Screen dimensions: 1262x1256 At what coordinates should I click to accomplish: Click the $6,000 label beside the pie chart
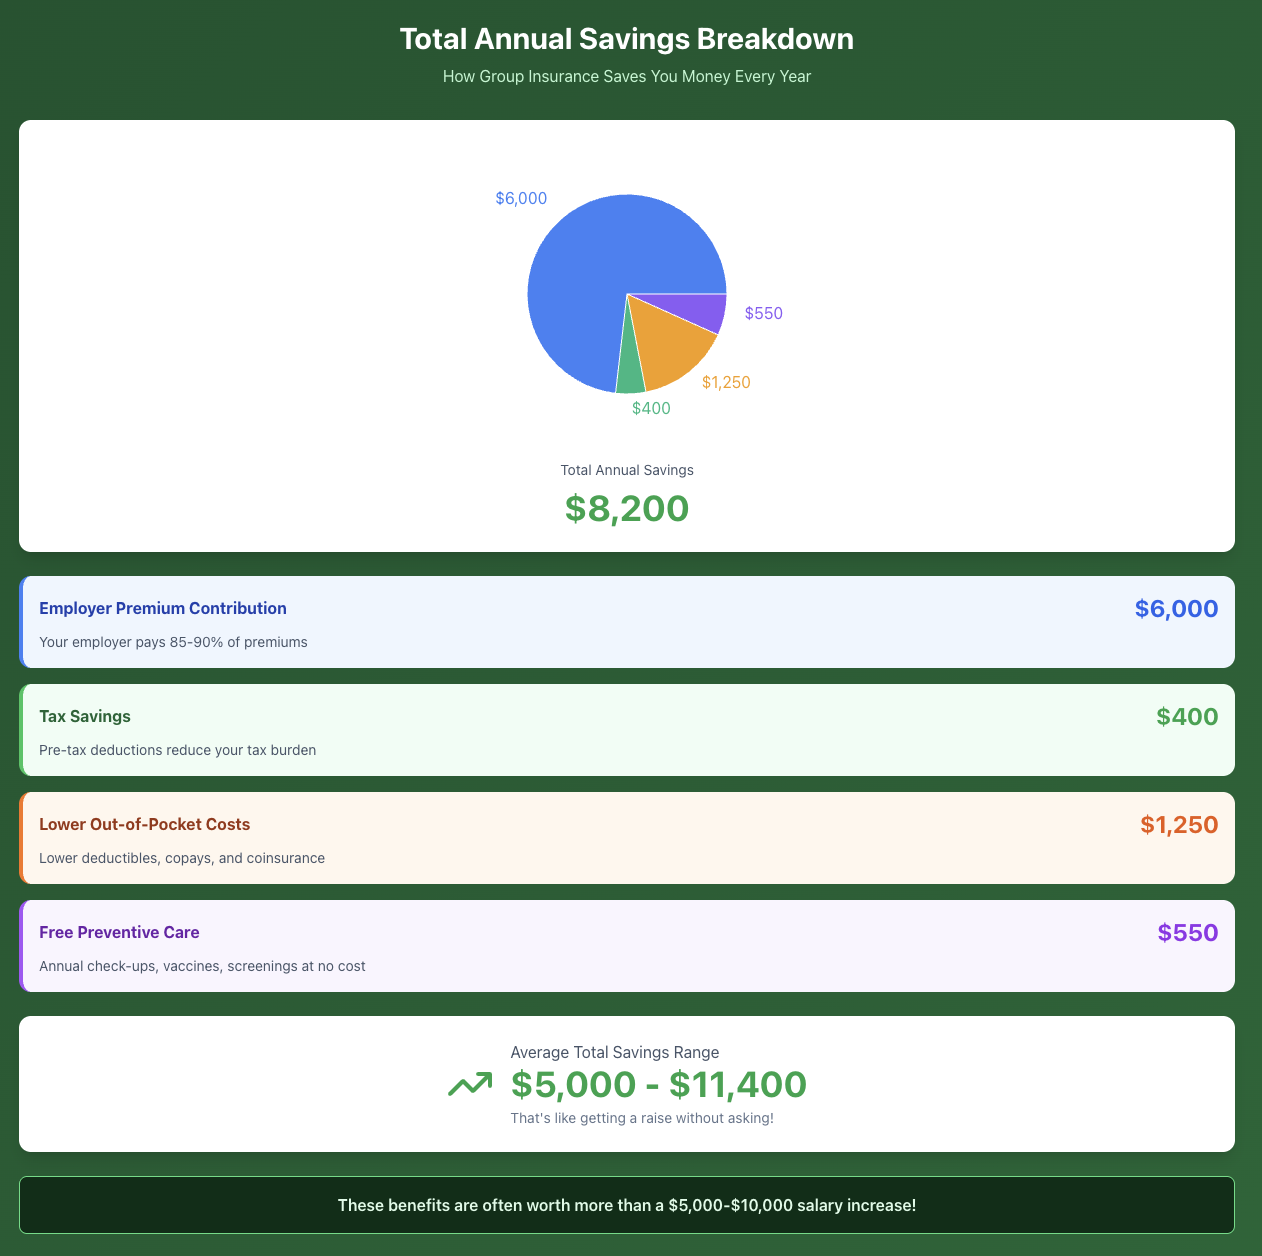pos(521,198)
